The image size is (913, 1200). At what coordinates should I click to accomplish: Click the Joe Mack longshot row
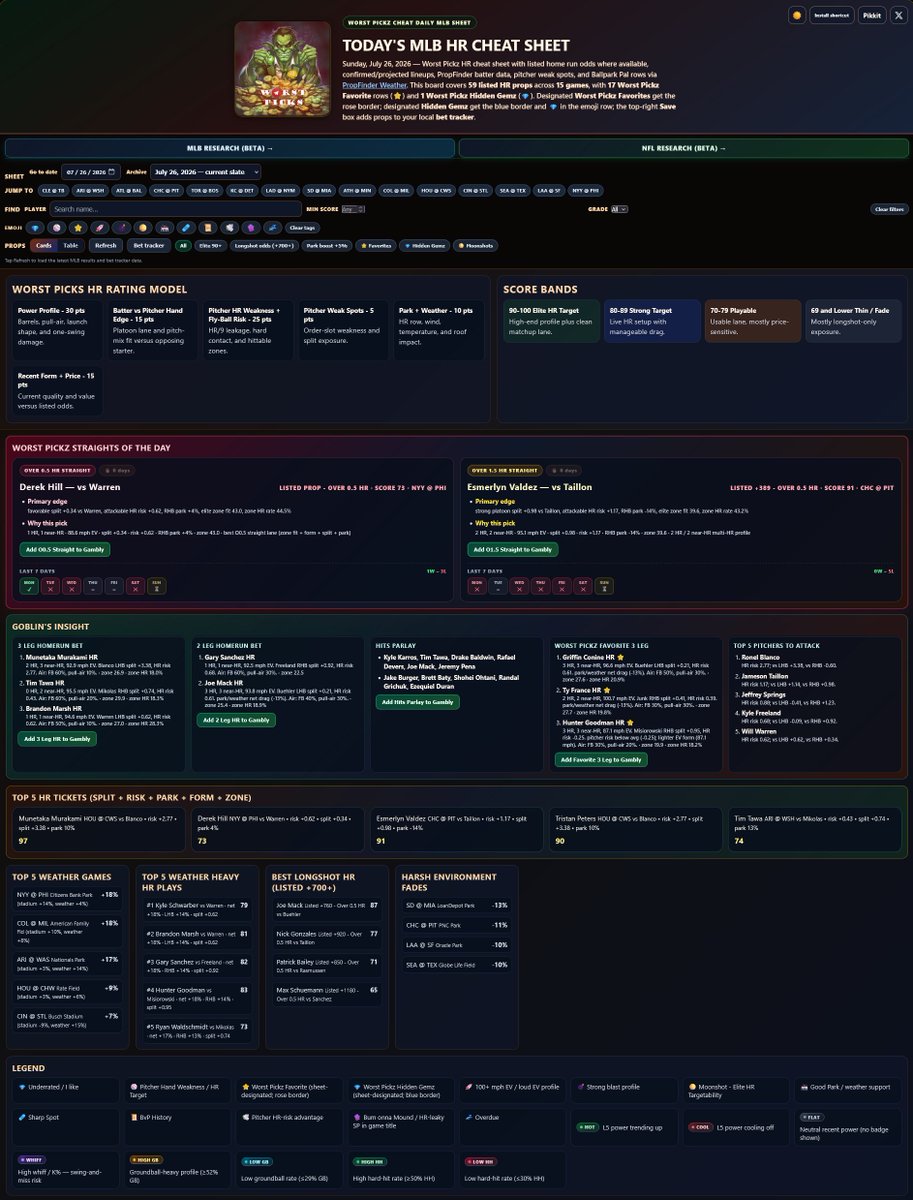click(x=327, y=909)
